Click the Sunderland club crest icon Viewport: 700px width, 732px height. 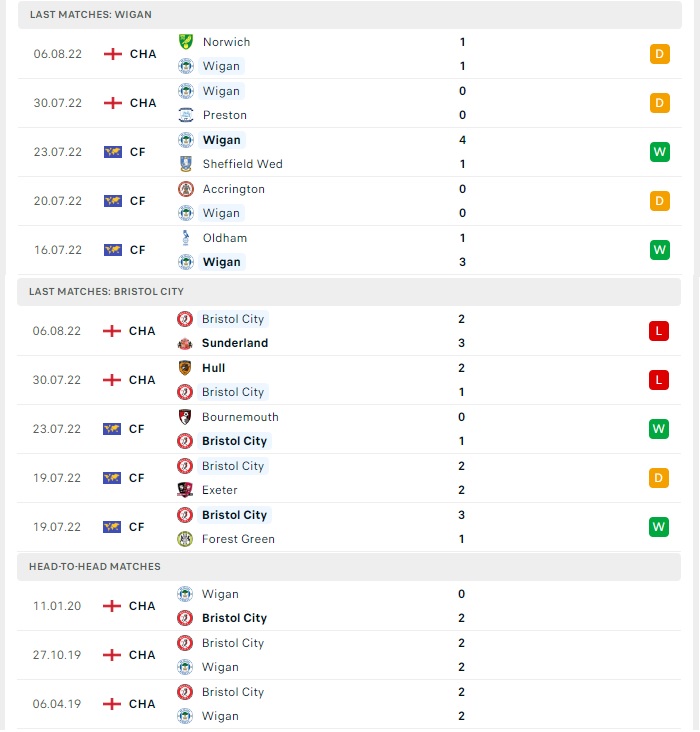[185, 344]
